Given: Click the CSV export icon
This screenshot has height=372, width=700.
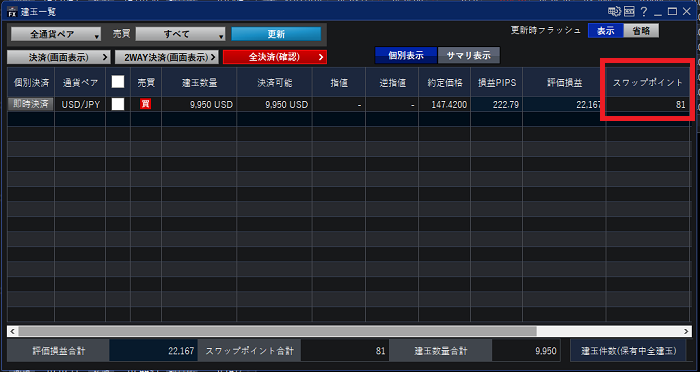Looking at the screenshot, I should (629, 12).
